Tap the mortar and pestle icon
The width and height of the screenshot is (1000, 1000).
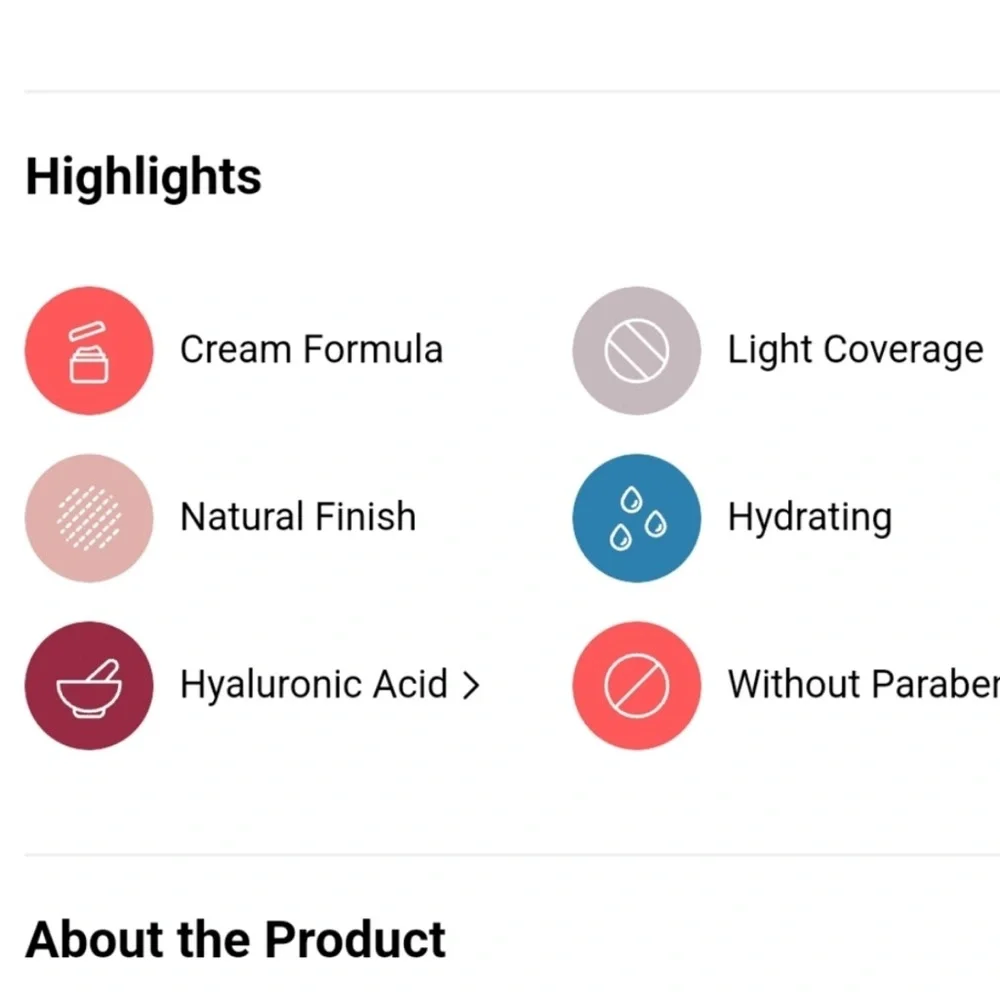(88, 685)
